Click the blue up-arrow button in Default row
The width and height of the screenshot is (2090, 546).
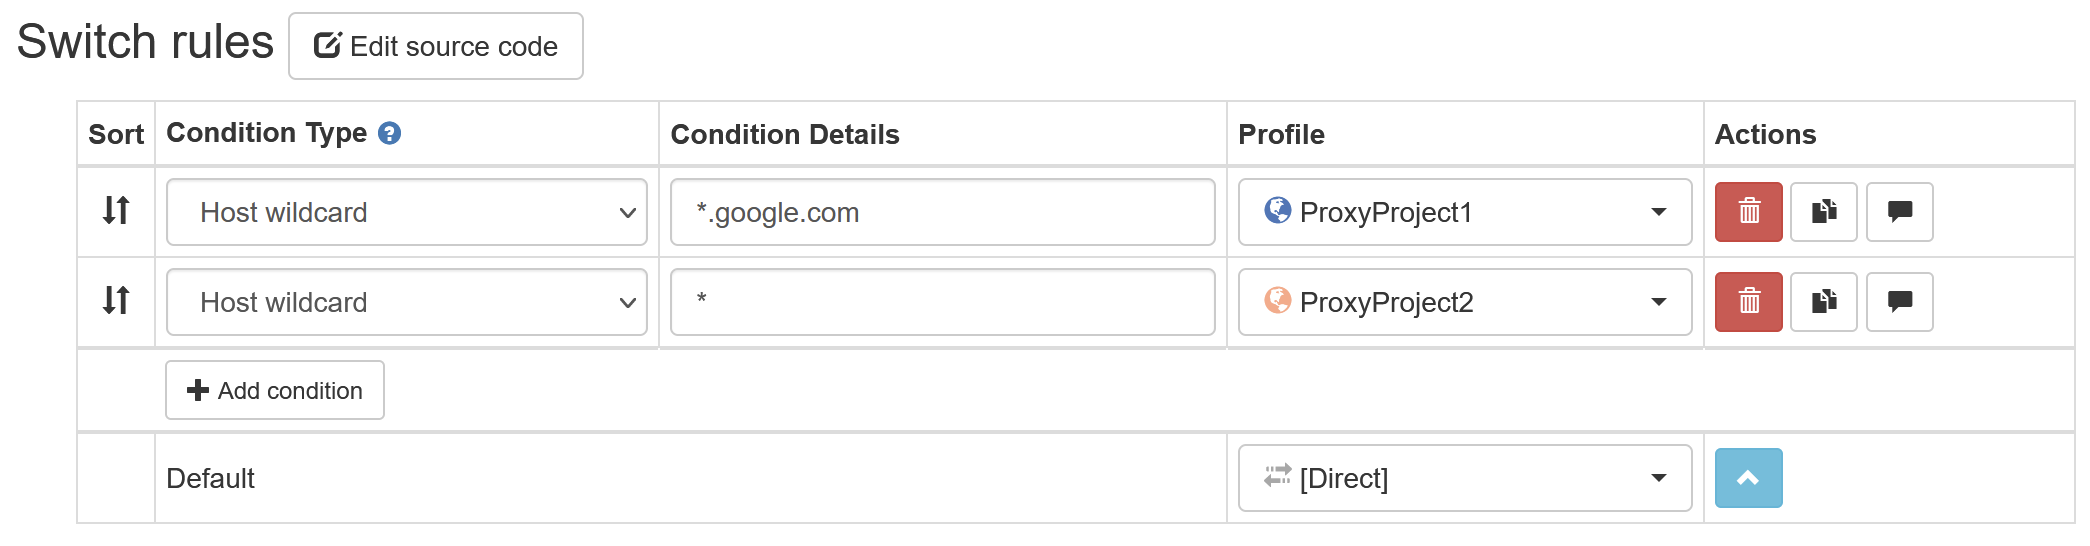1748,478
